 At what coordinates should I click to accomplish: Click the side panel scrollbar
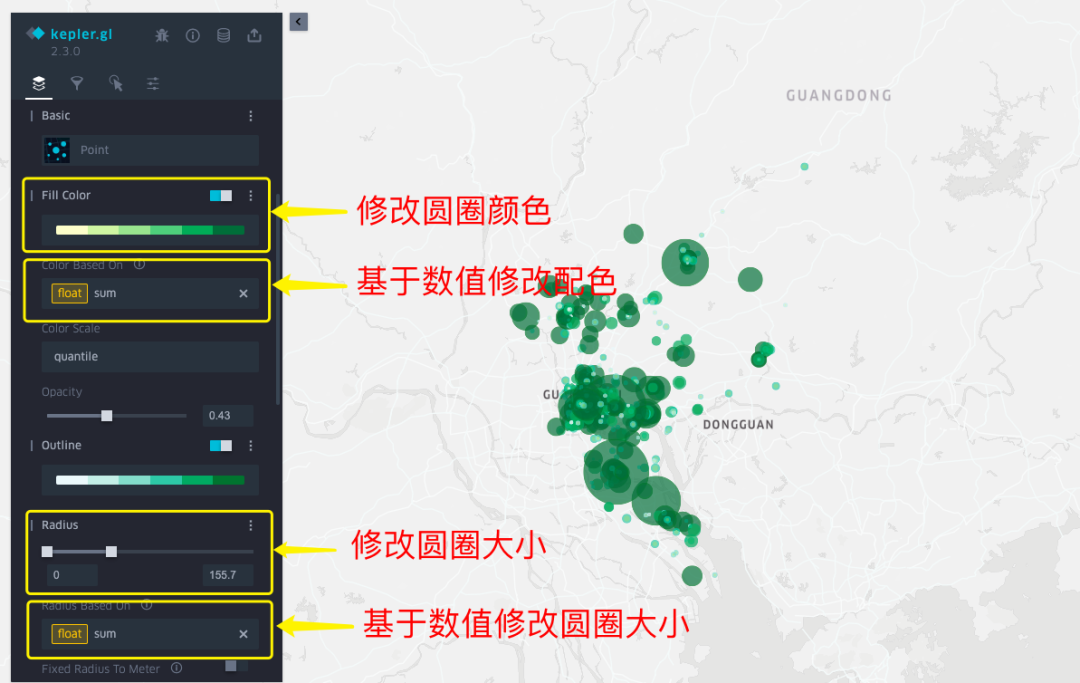point(278,300)
